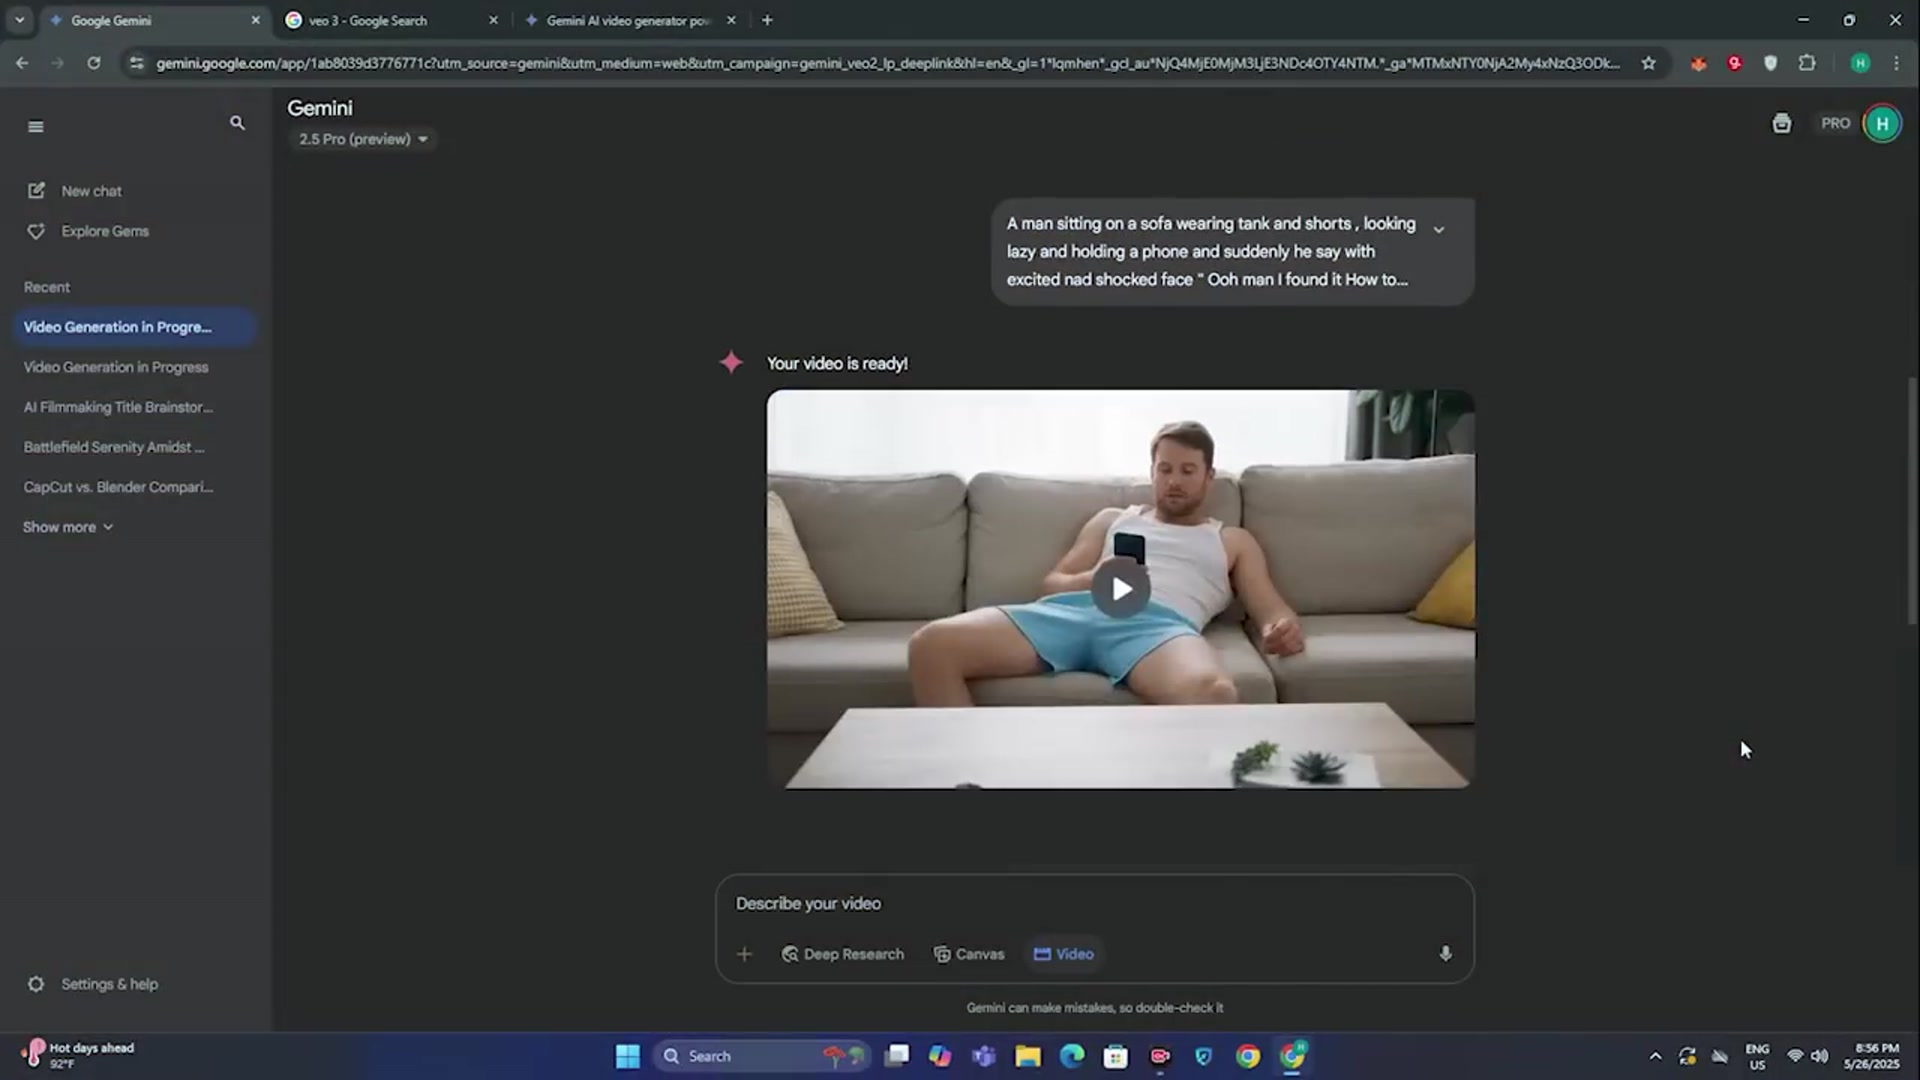Toggle the Gemini sidebar hamburger menu
This screenshot has height=1080, width=1920.
click(36, 126)
